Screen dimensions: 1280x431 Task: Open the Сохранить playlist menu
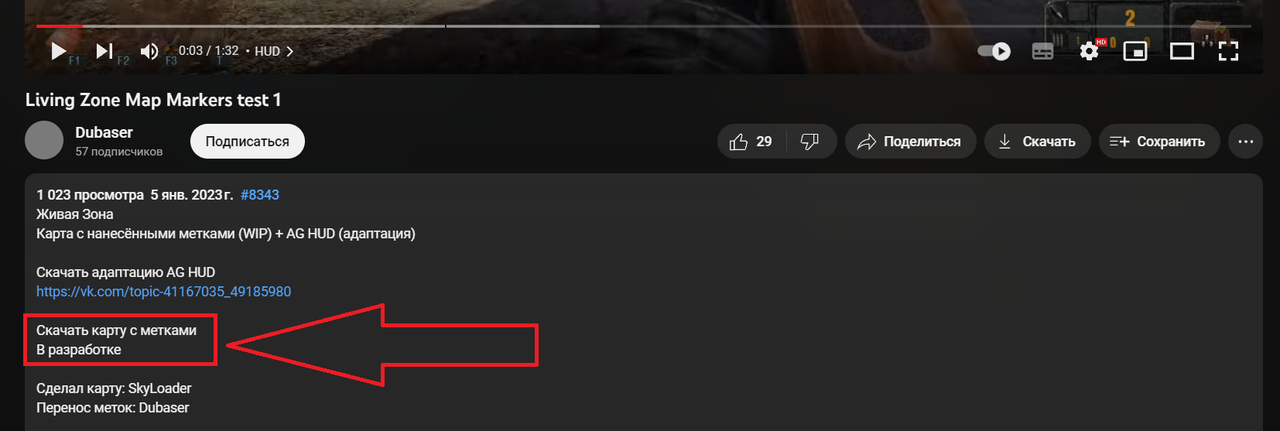(x=1159, y=142)
